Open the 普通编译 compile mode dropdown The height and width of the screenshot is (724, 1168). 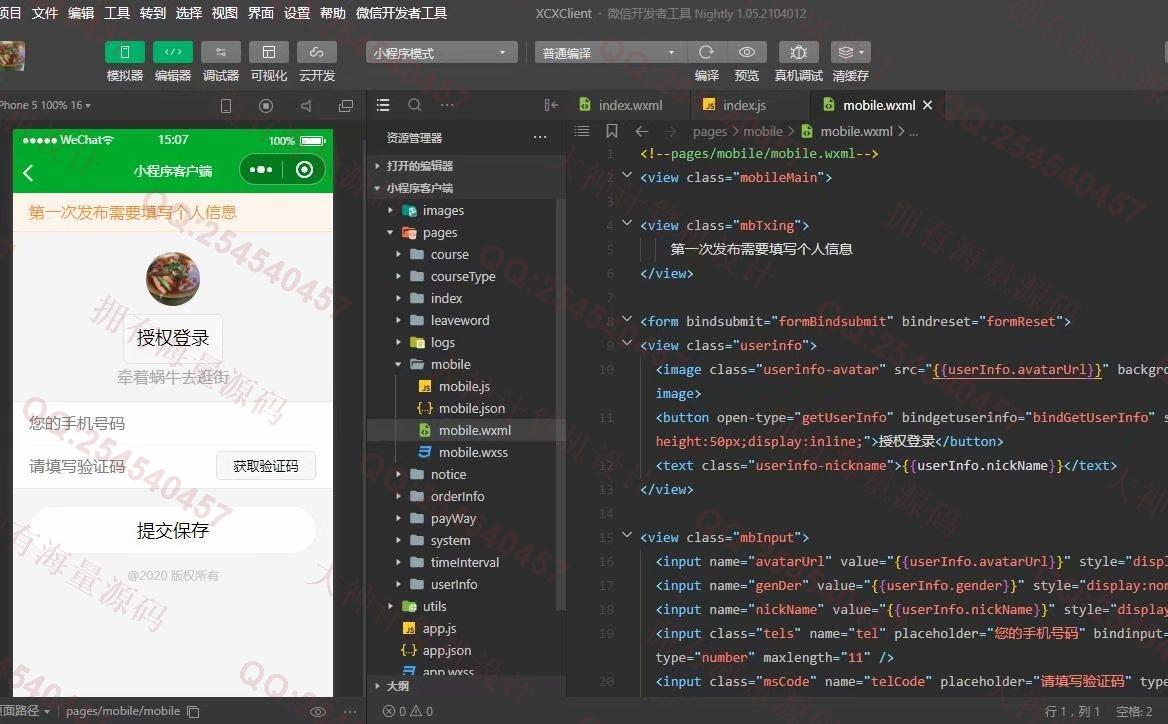[610, 52]
